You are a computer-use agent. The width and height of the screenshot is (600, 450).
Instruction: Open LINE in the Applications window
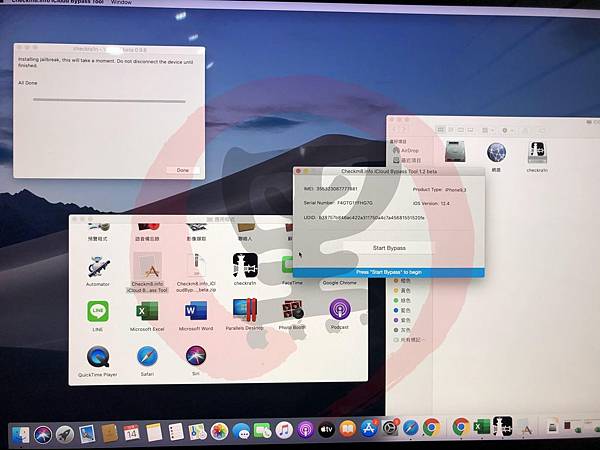tap(98, 311)
